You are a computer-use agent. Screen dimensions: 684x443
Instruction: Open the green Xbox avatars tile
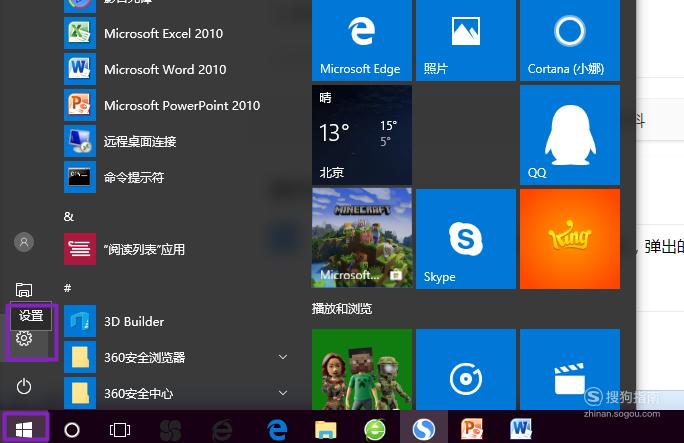362,369
